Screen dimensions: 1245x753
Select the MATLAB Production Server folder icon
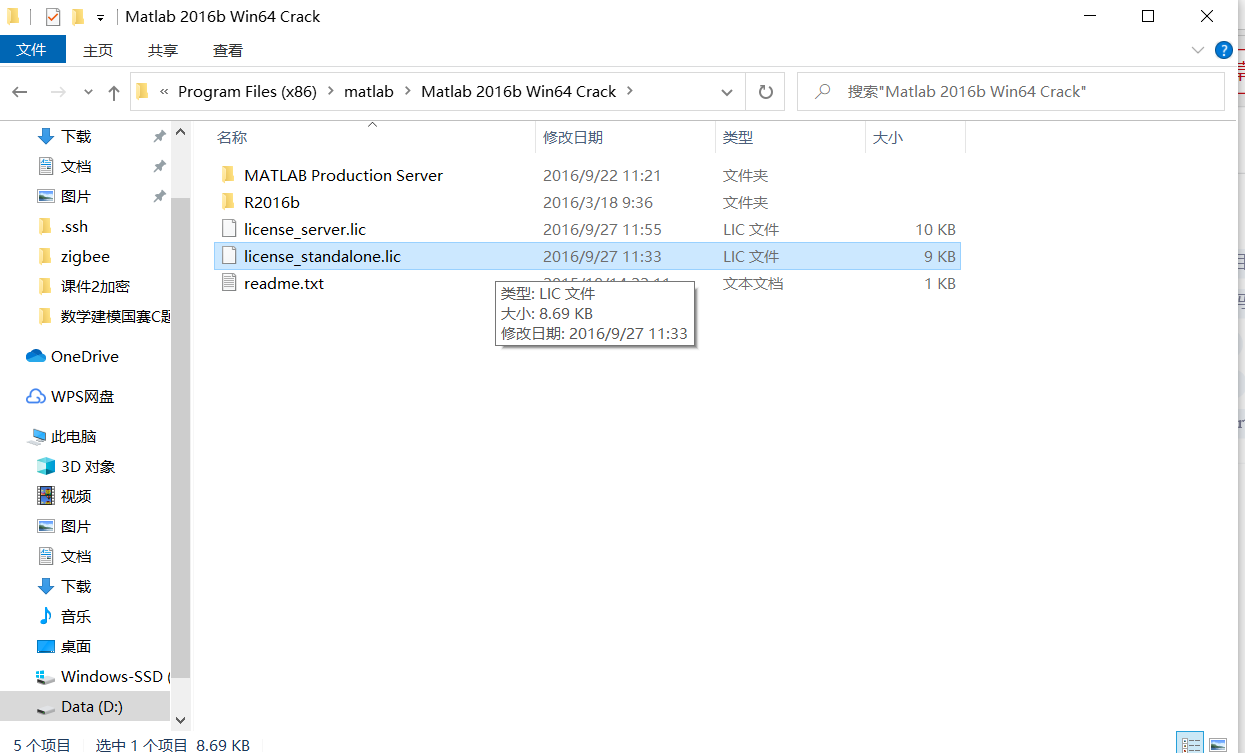[228, 175]
